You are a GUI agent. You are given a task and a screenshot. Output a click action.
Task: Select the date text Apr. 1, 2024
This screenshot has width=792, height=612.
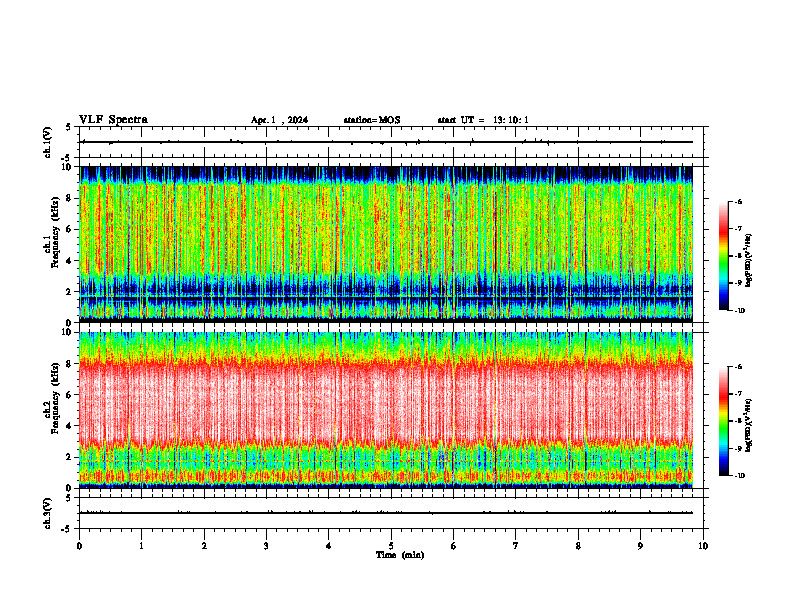[x=279, y=120]
